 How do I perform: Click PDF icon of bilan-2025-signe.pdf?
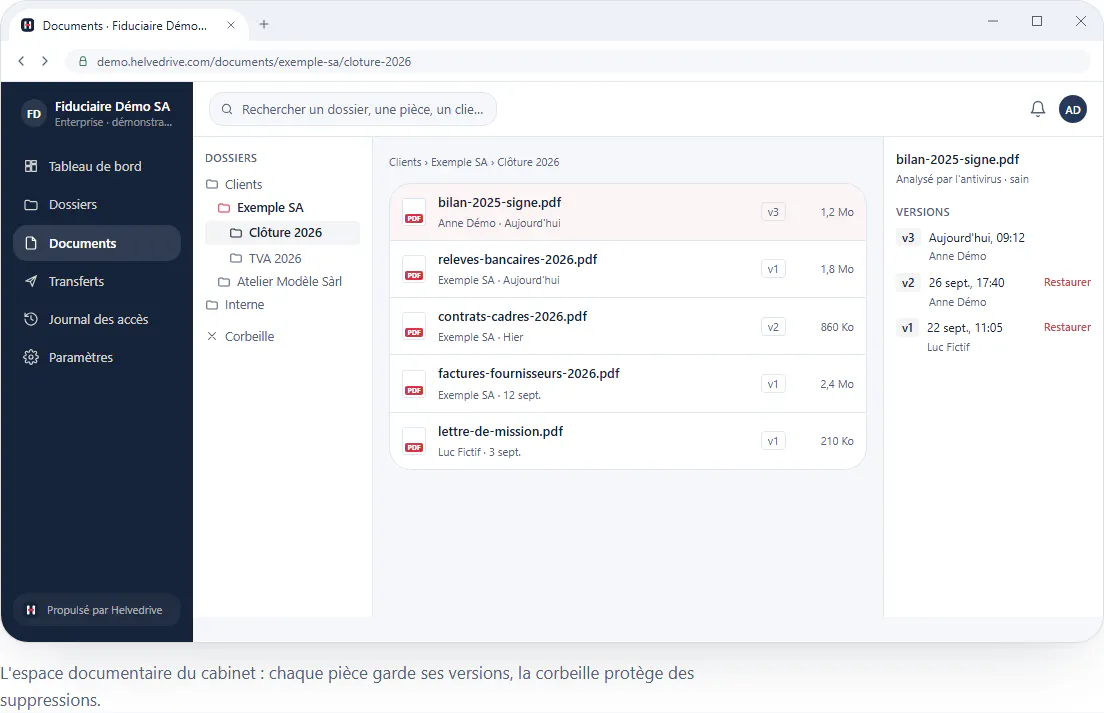tap(414, 212)
